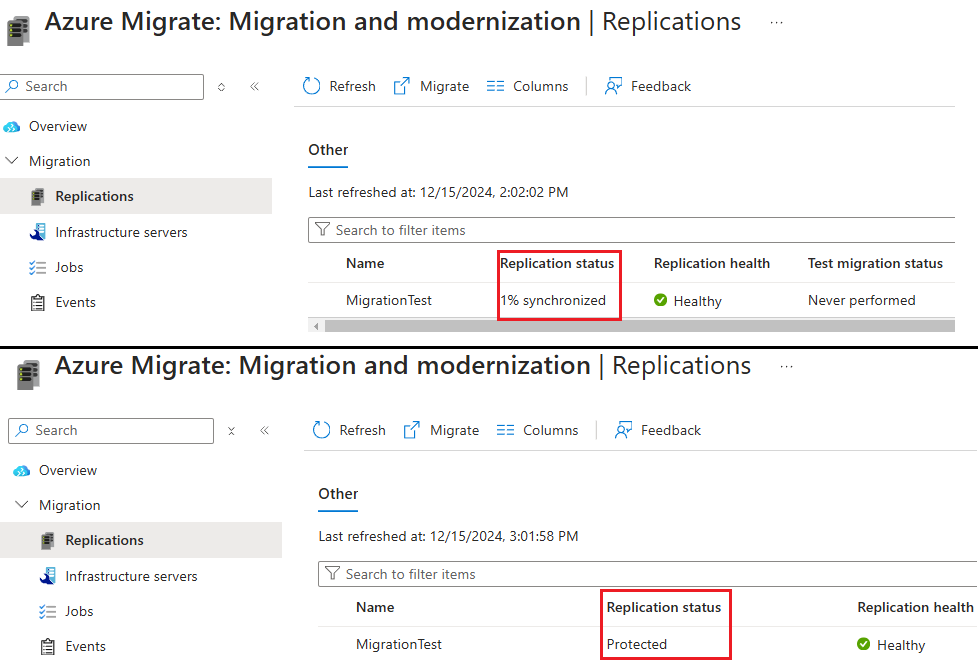The width and height of the screenshot is (978, 660).
Task: Sort by Replication status column in bottom table
Action: click(x=664, y=607)
